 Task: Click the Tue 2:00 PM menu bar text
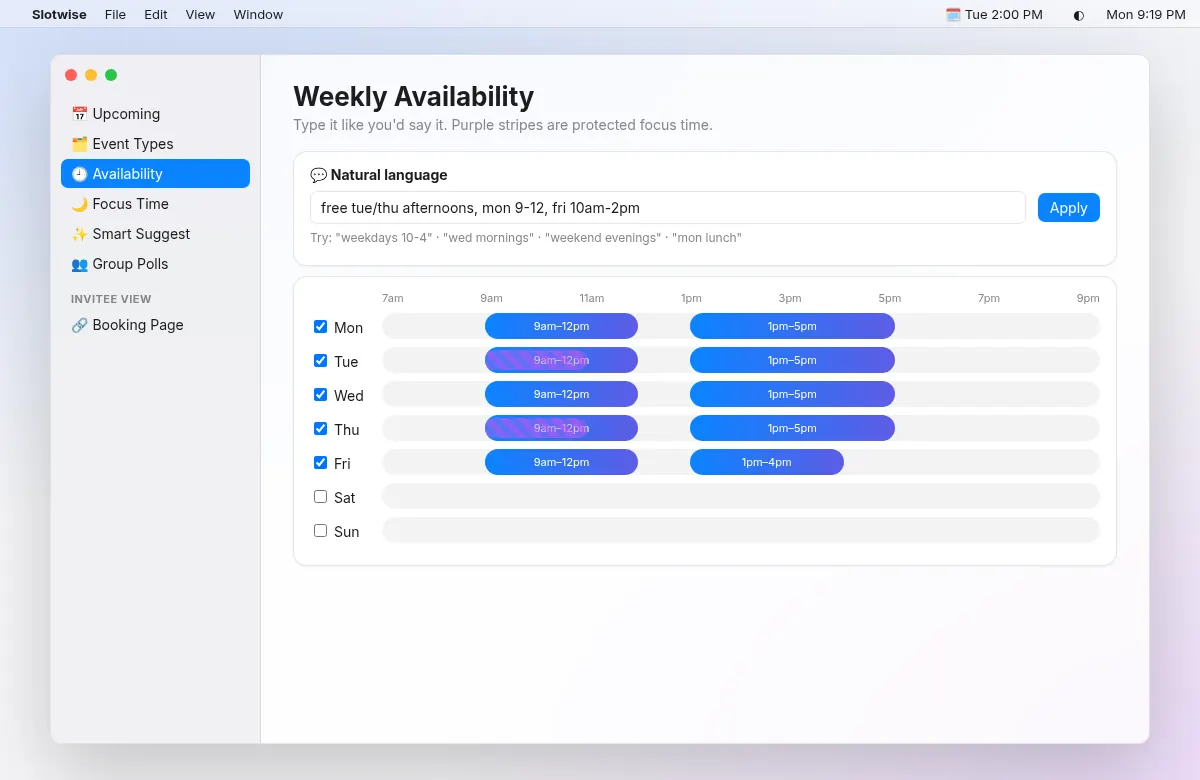click(x=1004, y=14)
